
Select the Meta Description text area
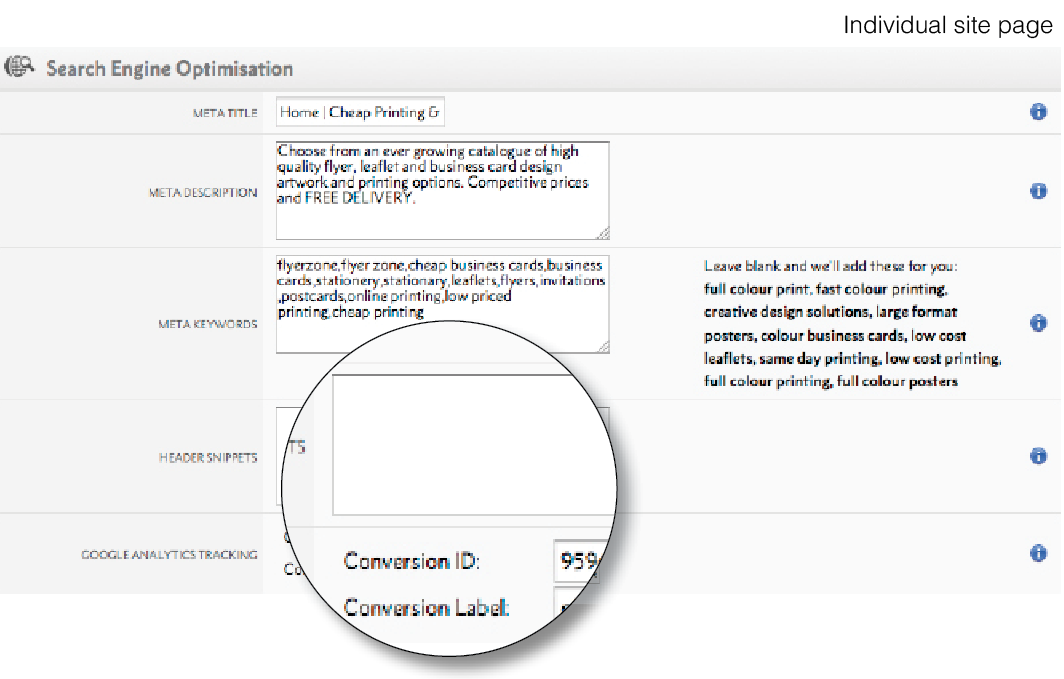[440, 188]
